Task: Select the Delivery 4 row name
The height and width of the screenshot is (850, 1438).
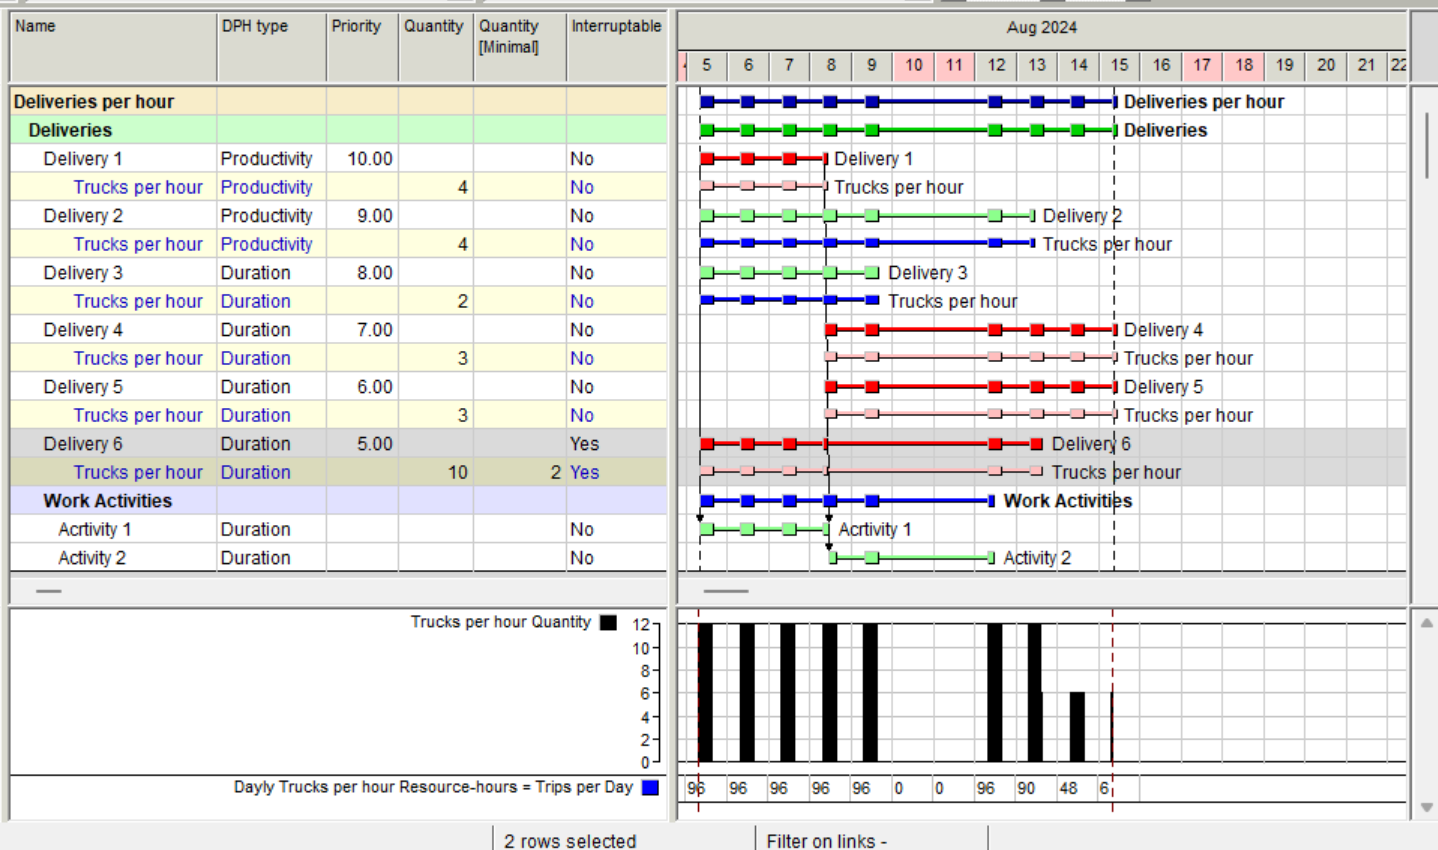Action: pos(83,330)
